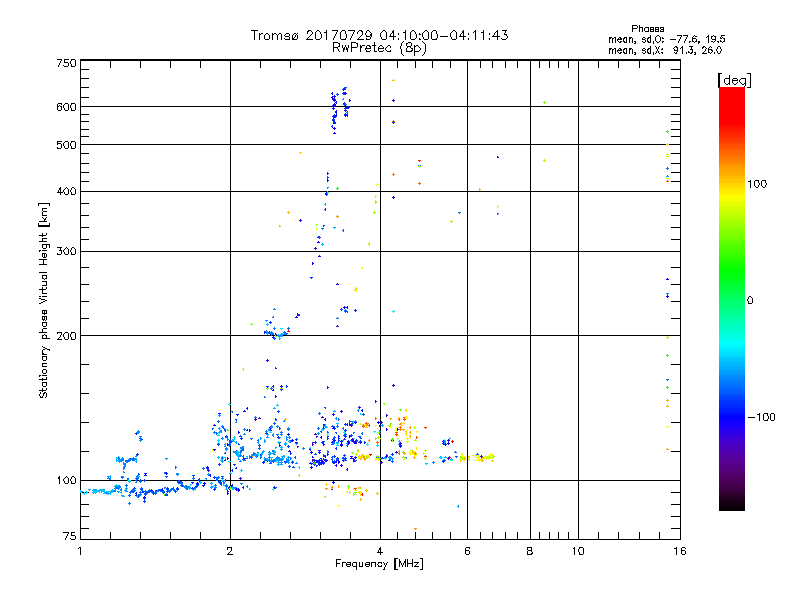Image resolution: width=800 pixels, height=600 pixels.
Task: Click the 'mean, sd,X: 91.3, 26.0' text
Action: [x=665, y=50]
